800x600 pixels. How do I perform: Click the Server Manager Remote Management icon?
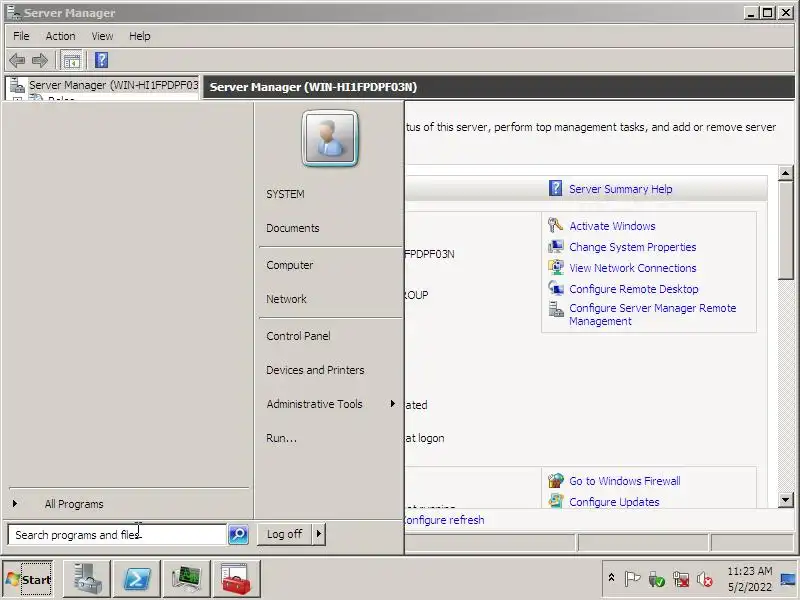555,309
